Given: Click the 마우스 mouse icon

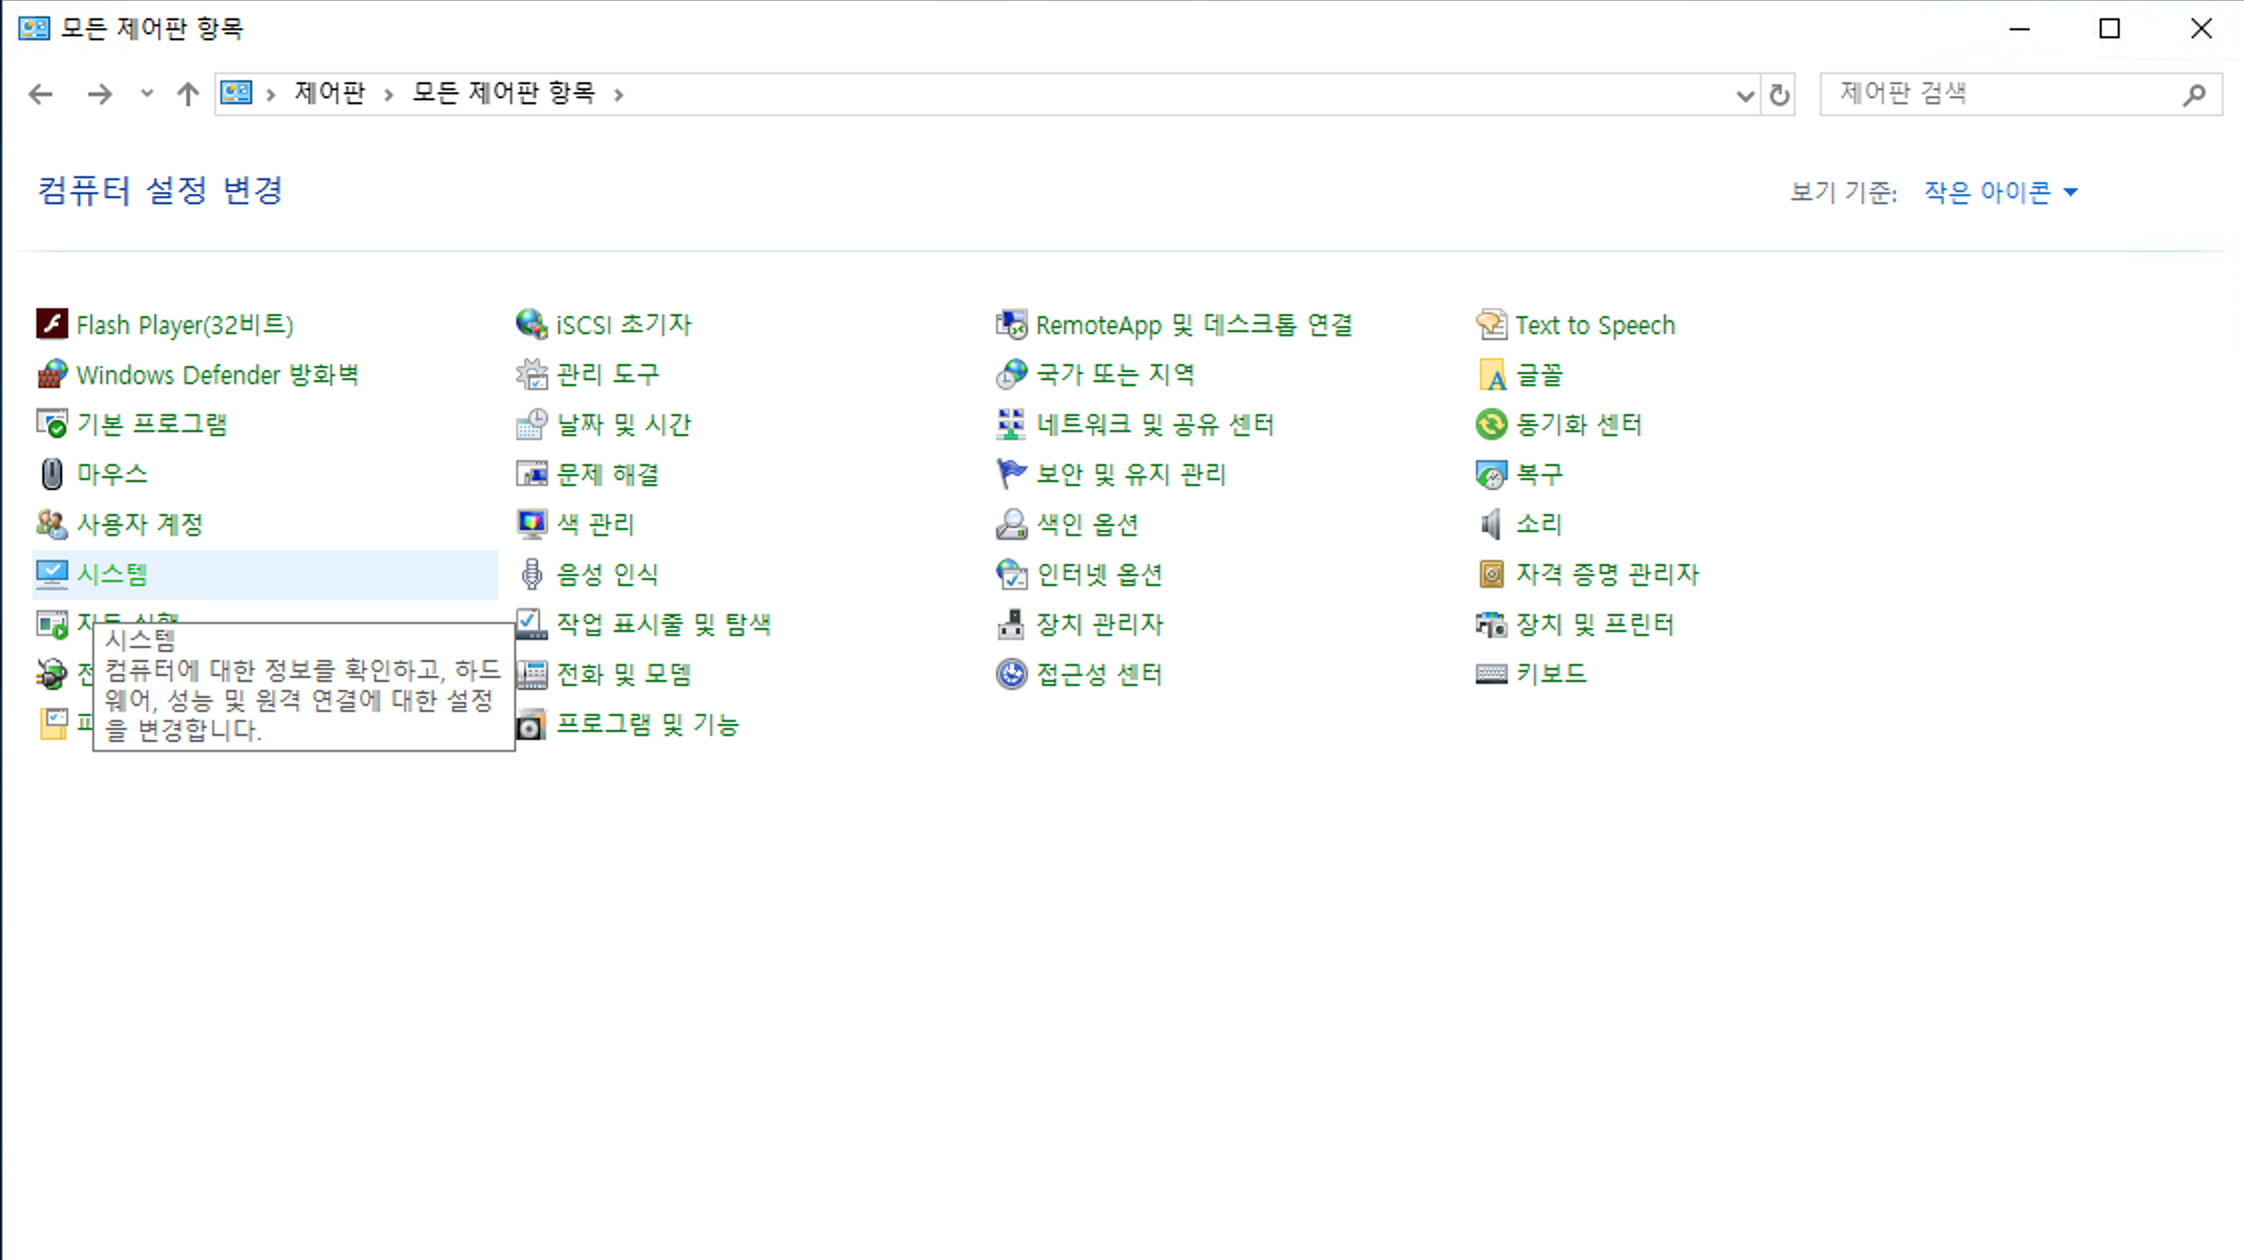Looking at the screenshot, I should (52, 474).
